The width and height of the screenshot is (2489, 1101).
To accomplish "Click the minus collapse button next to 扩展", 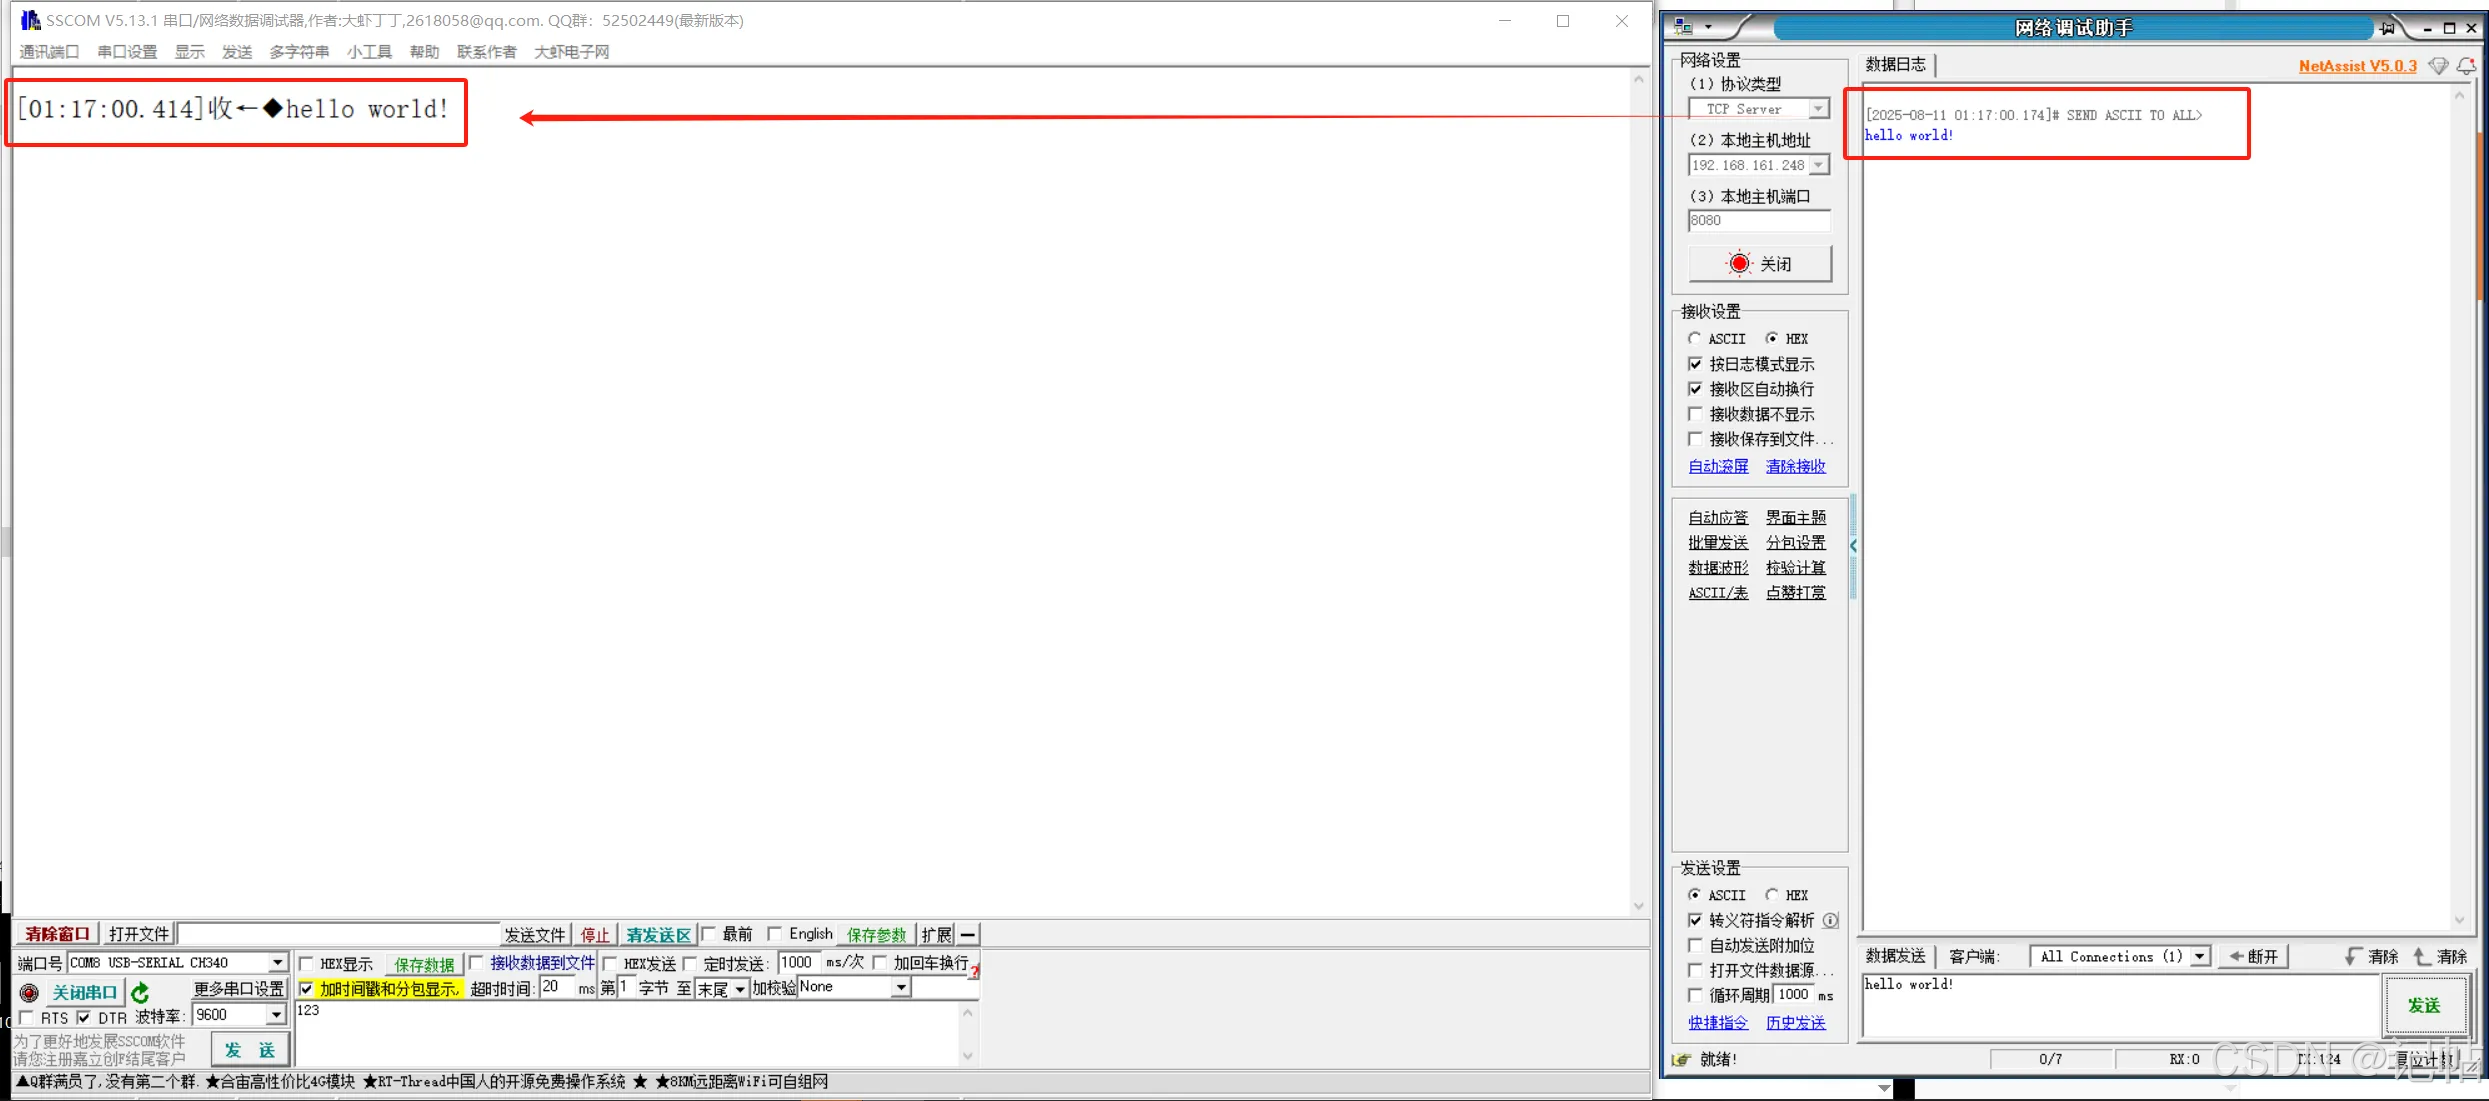I will point(967,934).
